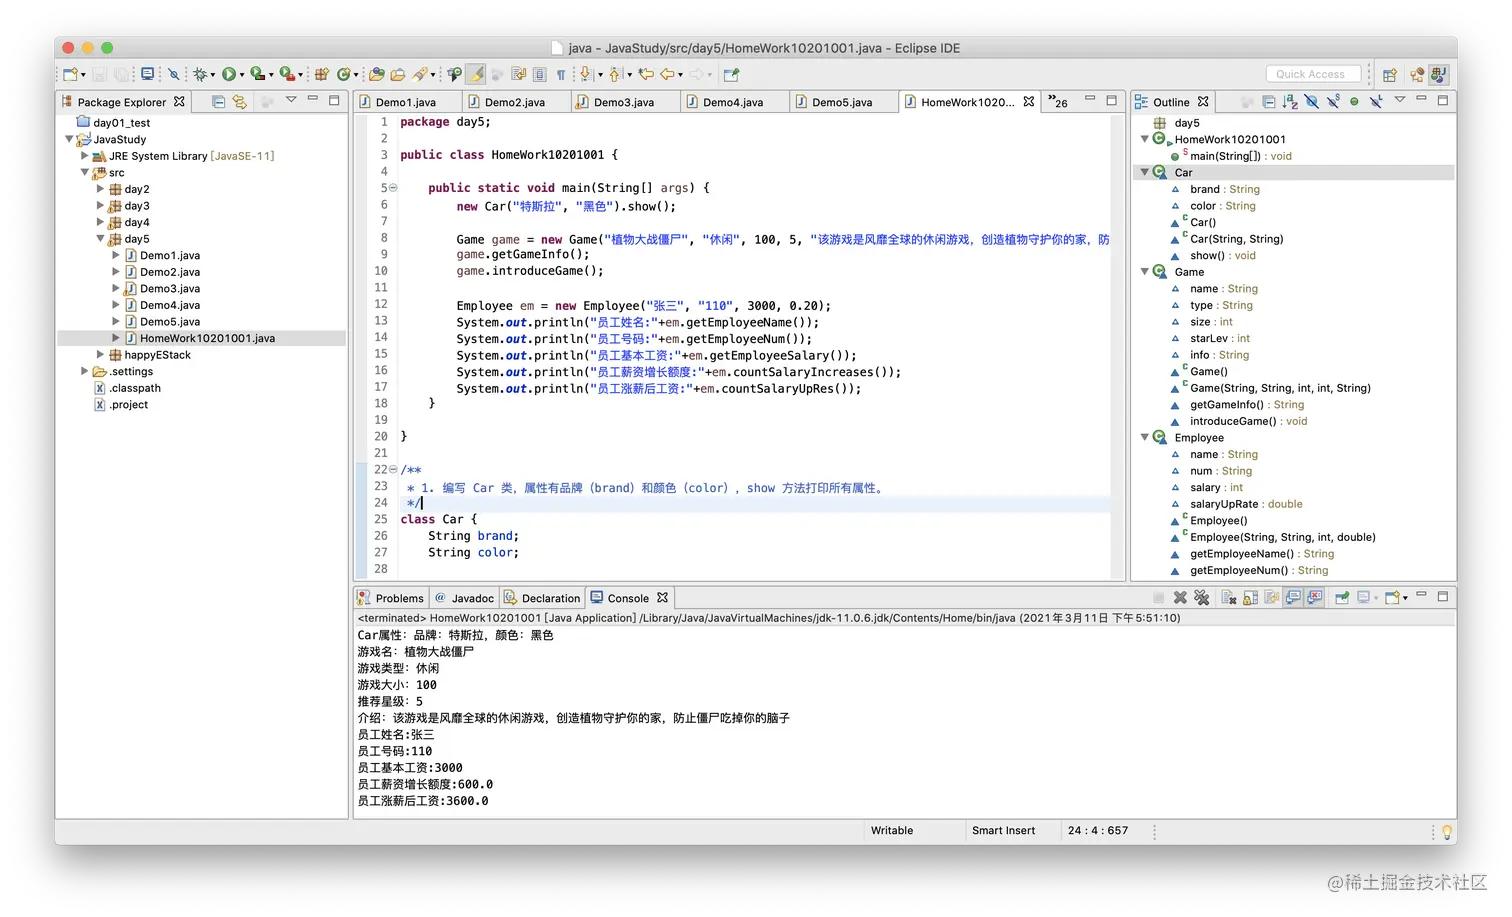Toggle Mark Occurrences highlighter

[x=476, y=74]
